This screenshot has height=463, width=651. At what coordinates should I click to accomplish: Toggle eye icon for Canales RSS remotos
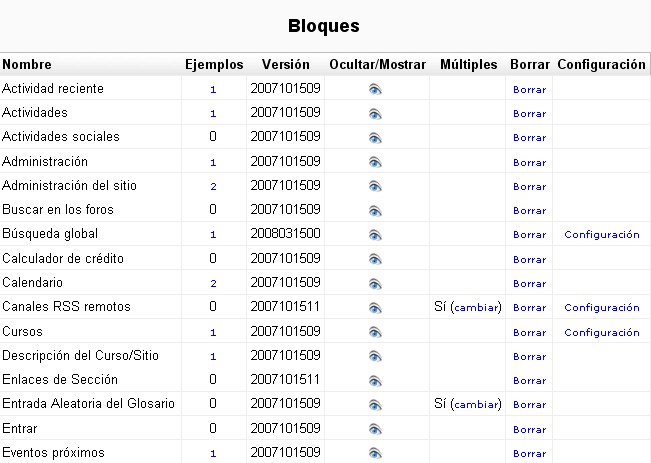(375, 308)
